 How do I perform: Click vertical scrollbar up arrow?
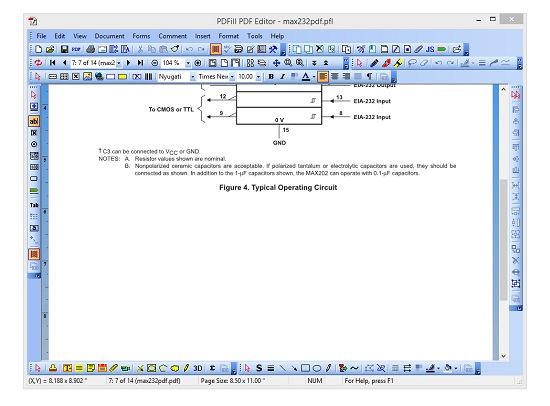click(503, 89)
